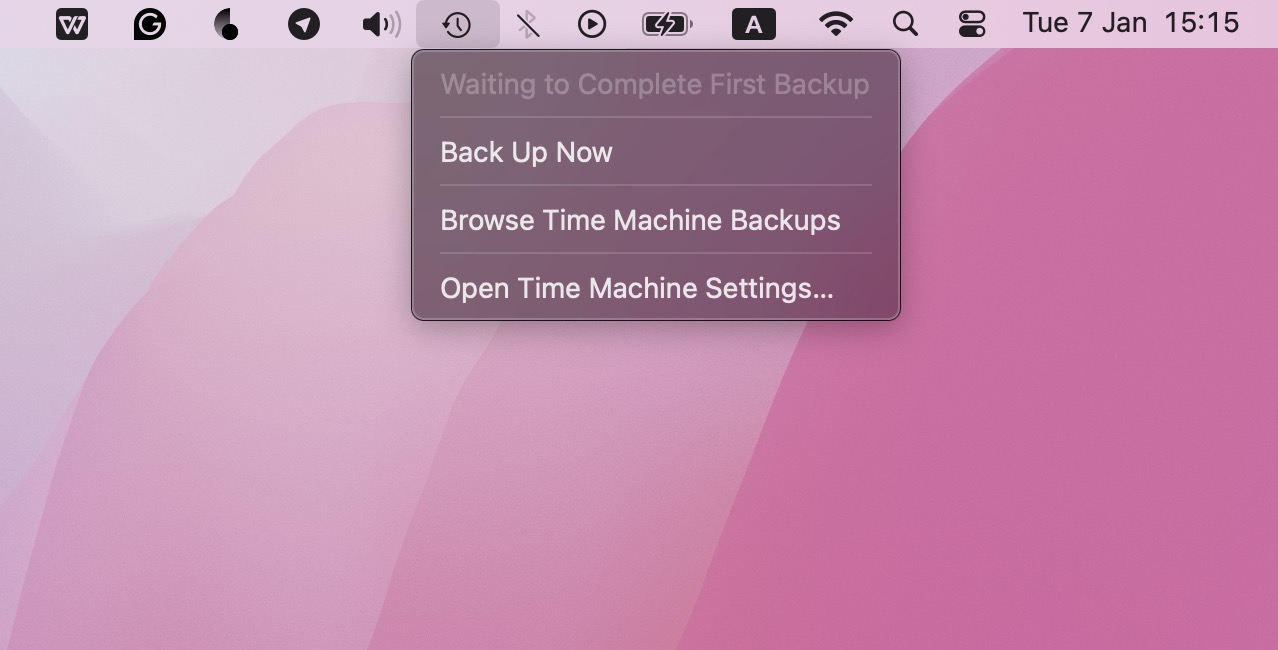The image size is (1278, 650).
Task: Click the Grammarly menu bar icon
Action: pos(150,24)
